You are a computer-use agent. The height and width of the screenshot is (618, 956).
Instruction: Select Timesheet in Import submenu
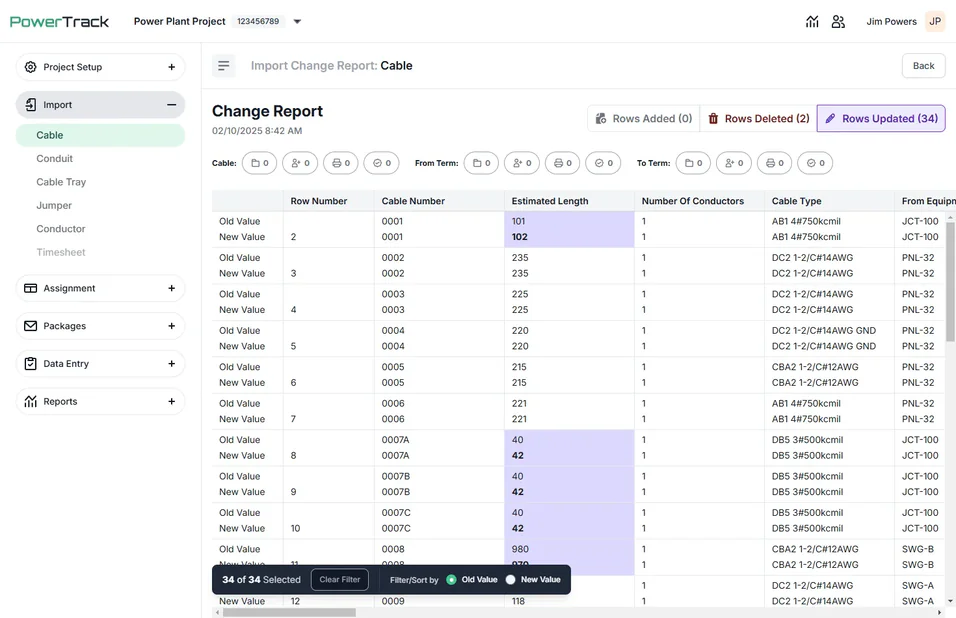pos(60,252)
